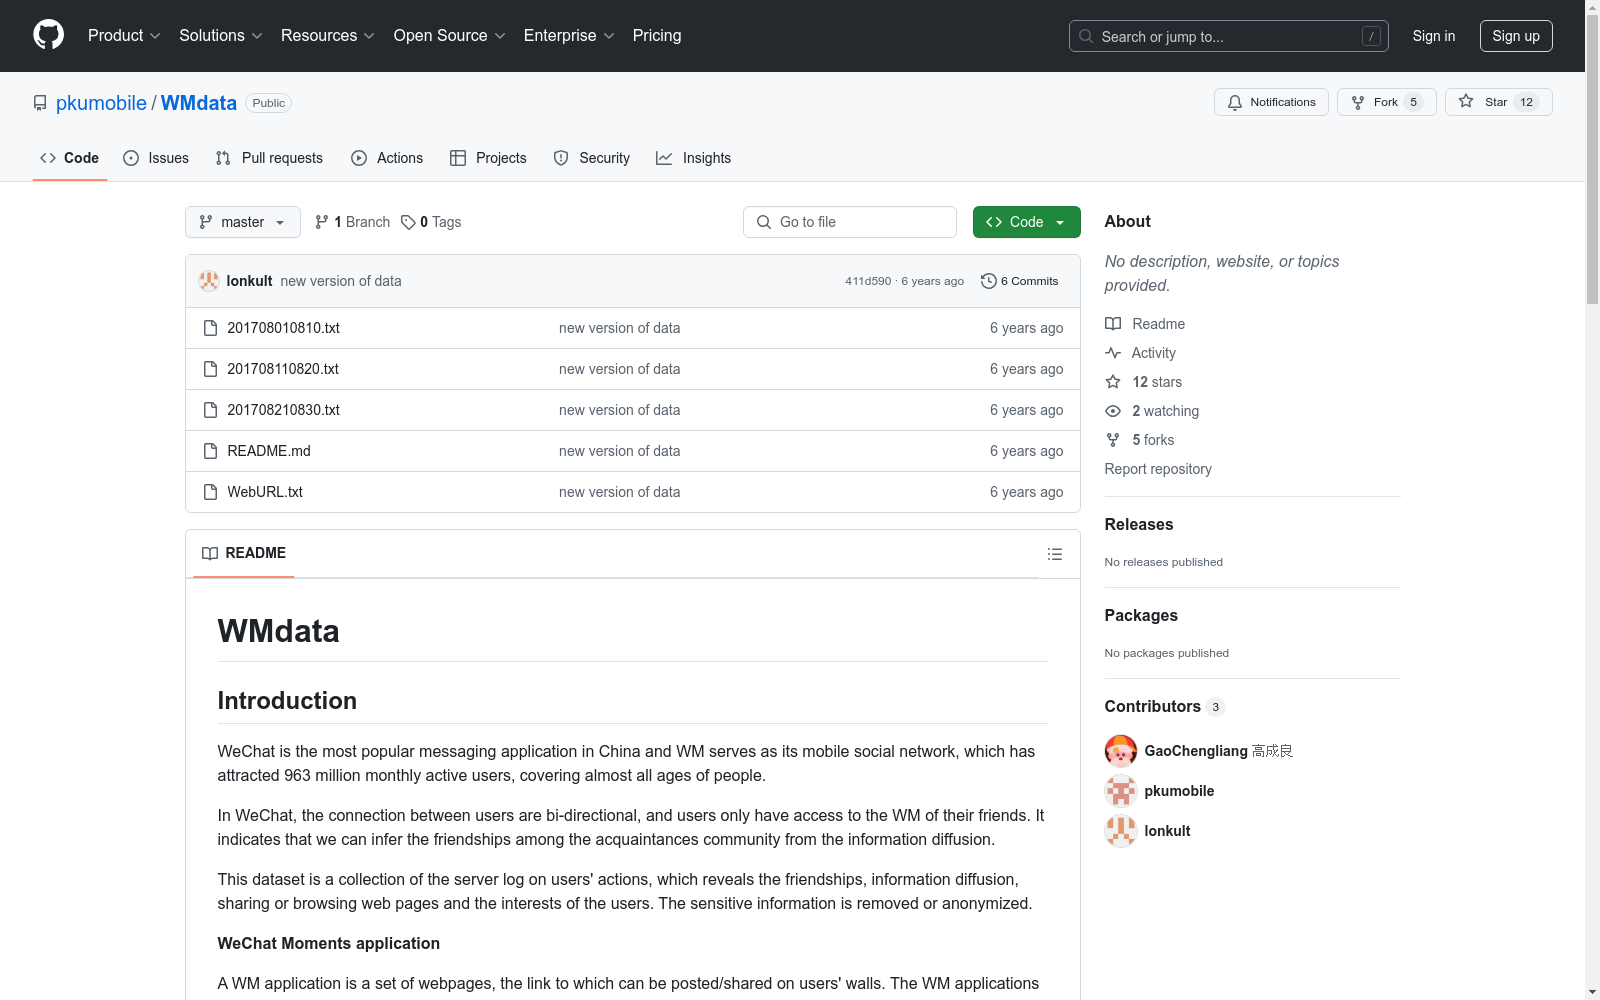Expand the Product menu in header
The width and height of the screenshot is (1600, 1000).
[124, 36]
